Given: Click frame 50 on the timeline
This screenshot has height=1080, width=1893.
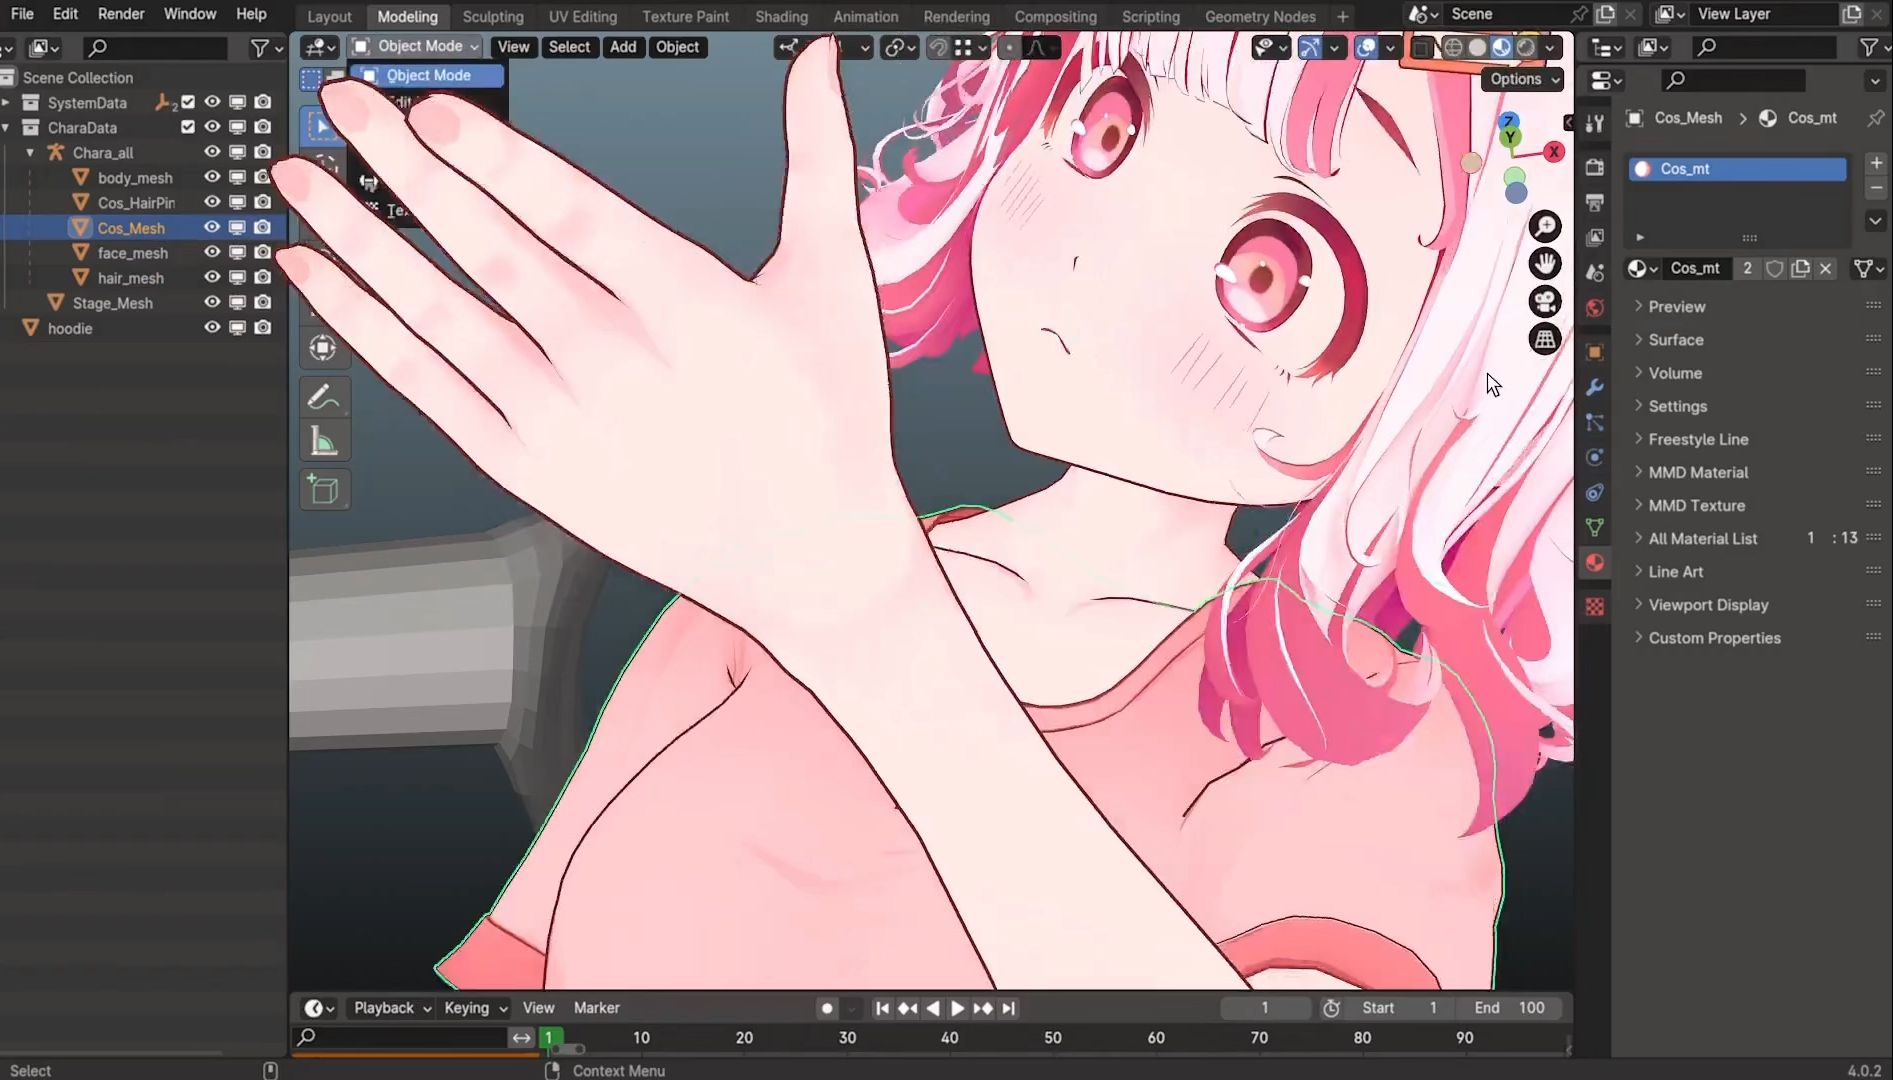Looking at the screenshot, I should click(x=1052, y=1038).
